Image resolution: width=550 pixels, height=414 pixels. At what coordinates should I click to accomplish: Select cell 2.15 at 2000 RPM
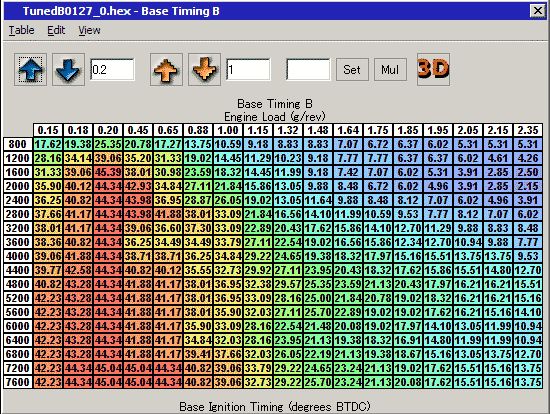pyautogui.click(x=528, y=186)
